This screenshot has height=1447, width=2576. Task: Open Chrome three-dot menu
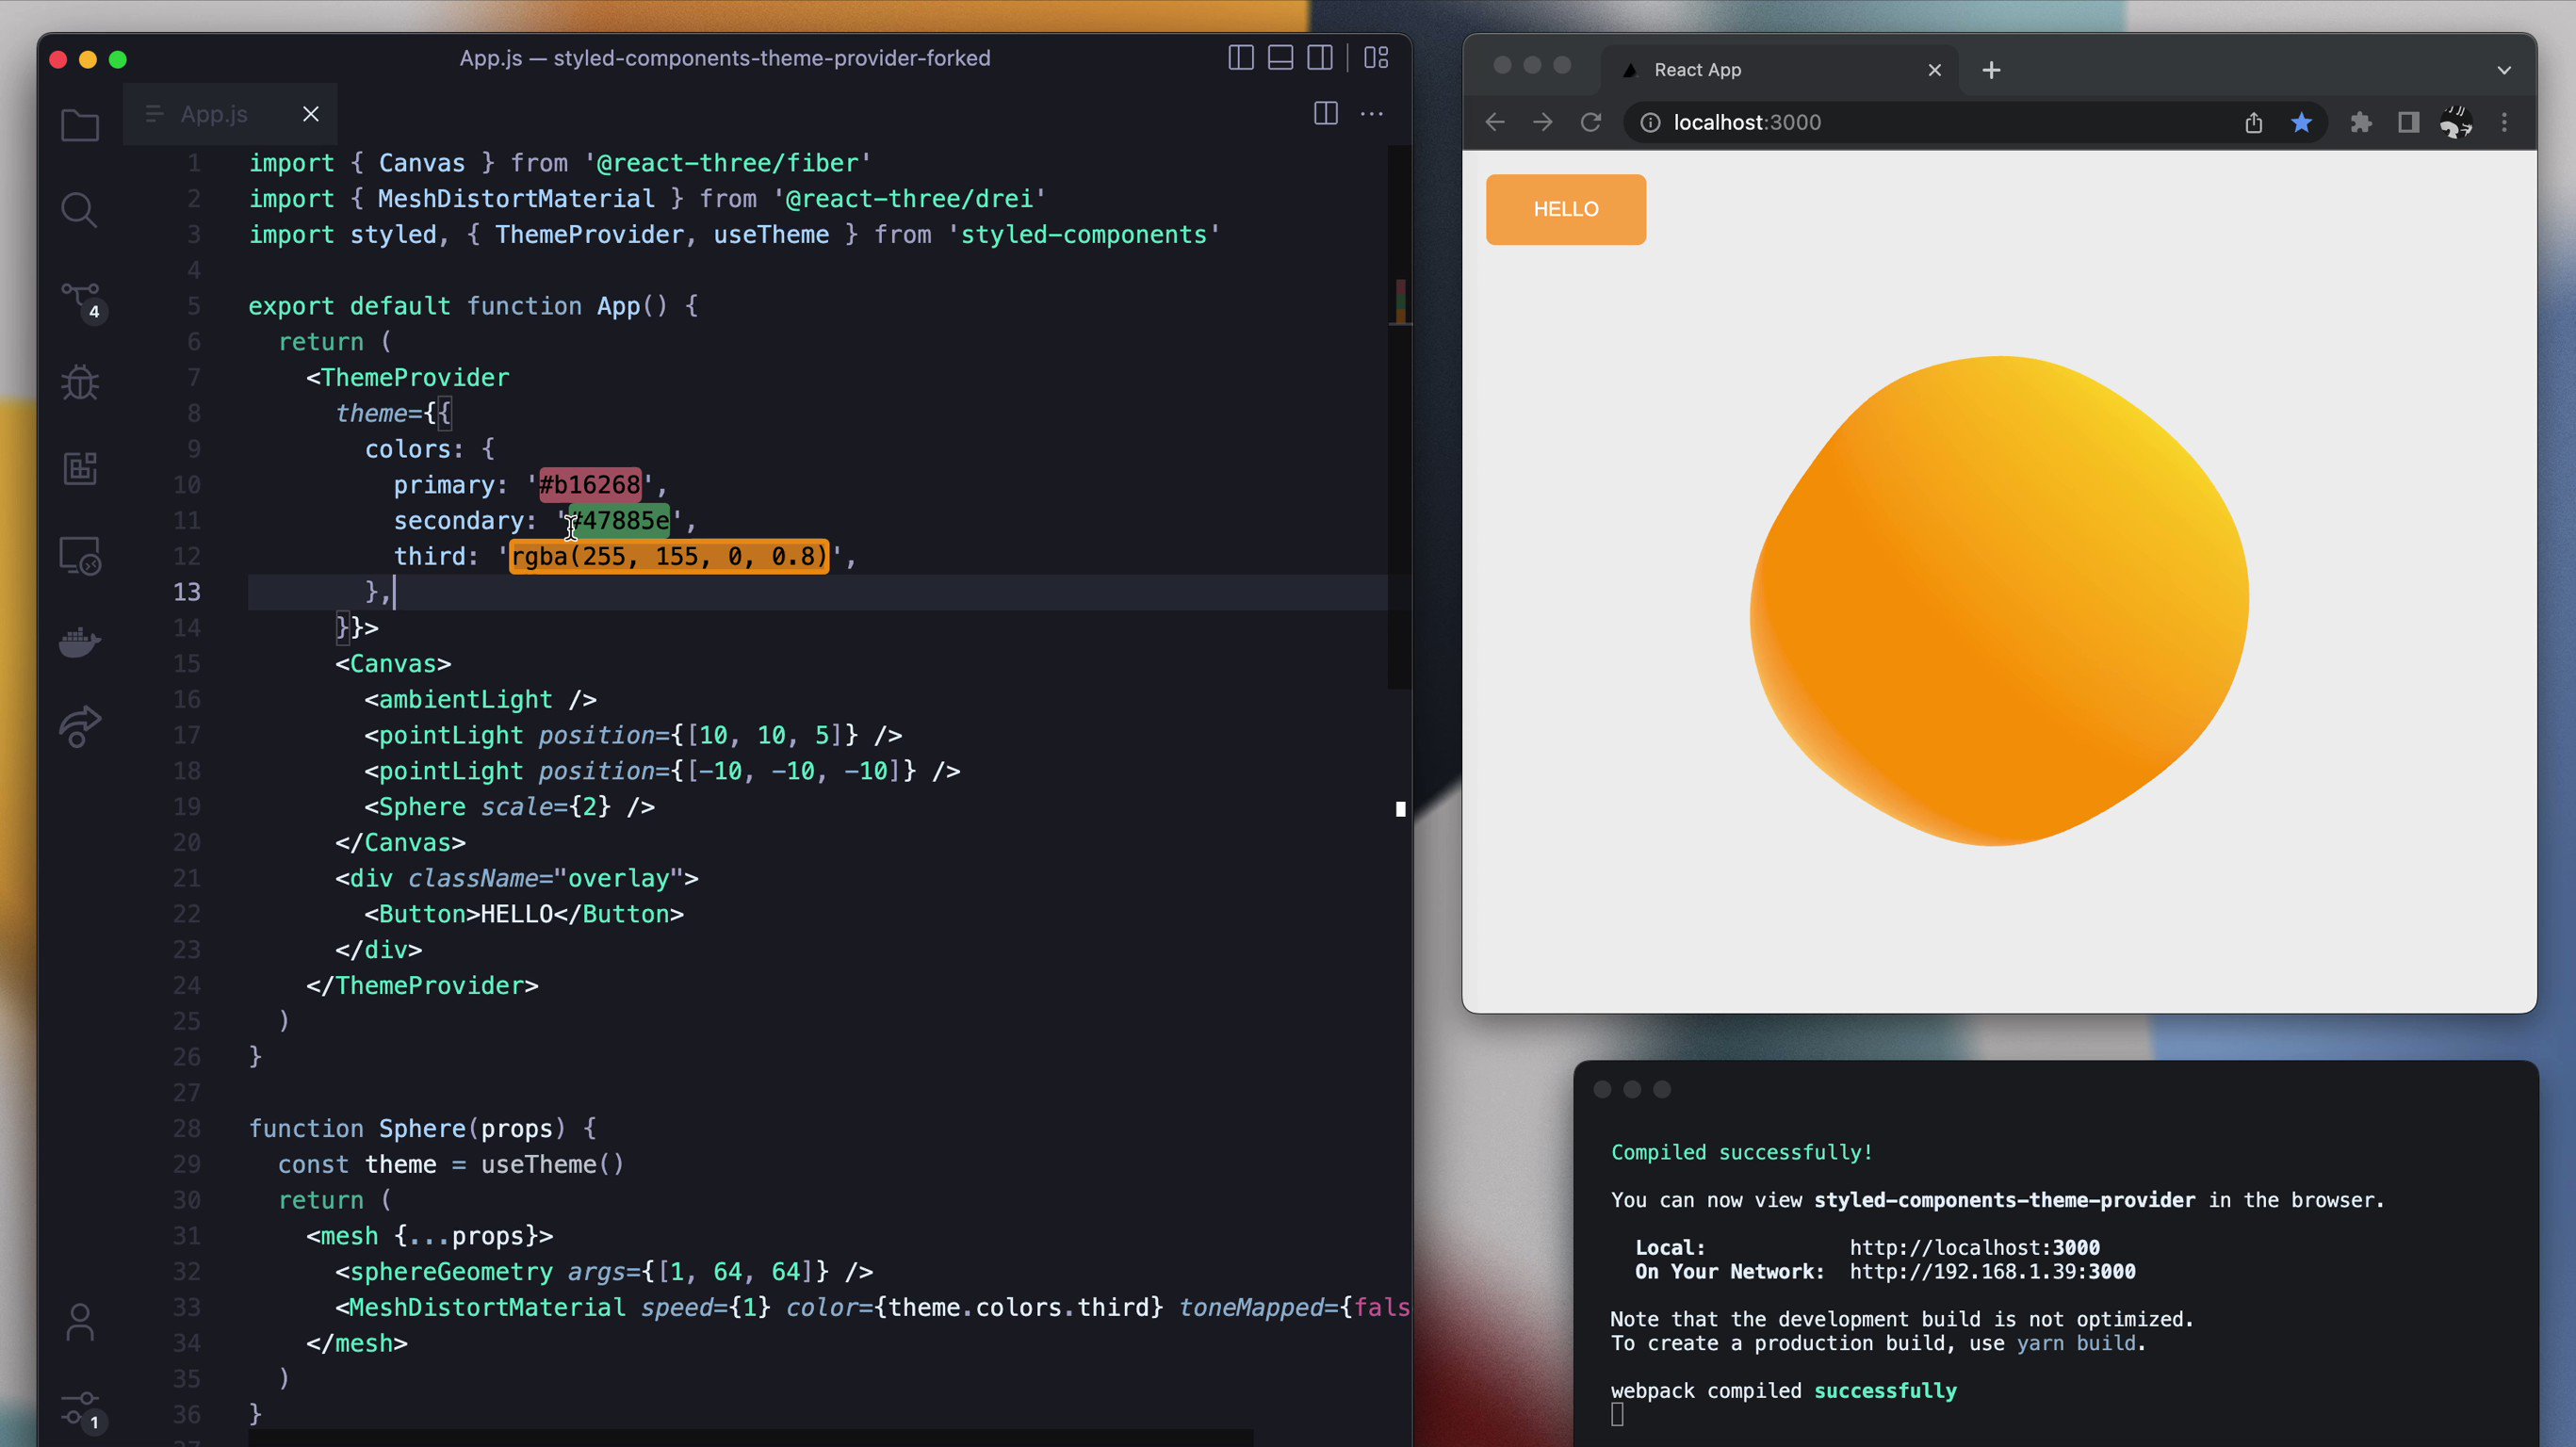[2504, 122]
